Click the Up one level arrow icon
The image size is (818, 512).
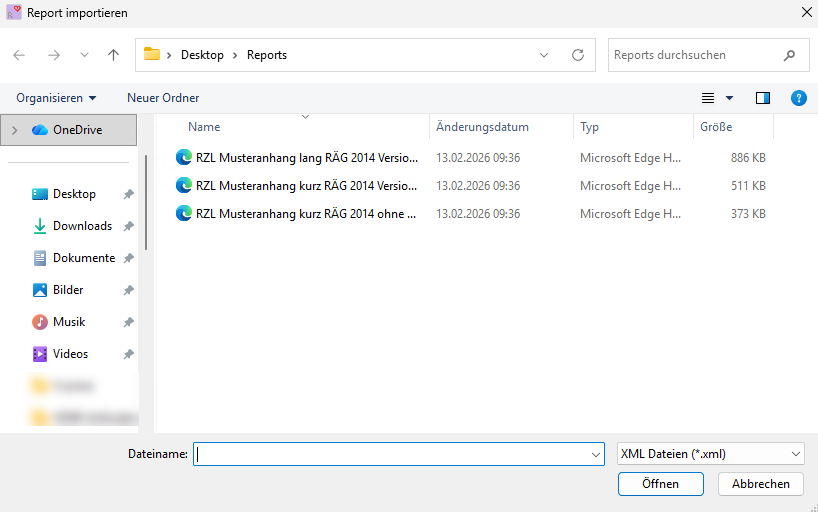pyautogui.click(x=114, y=55)
